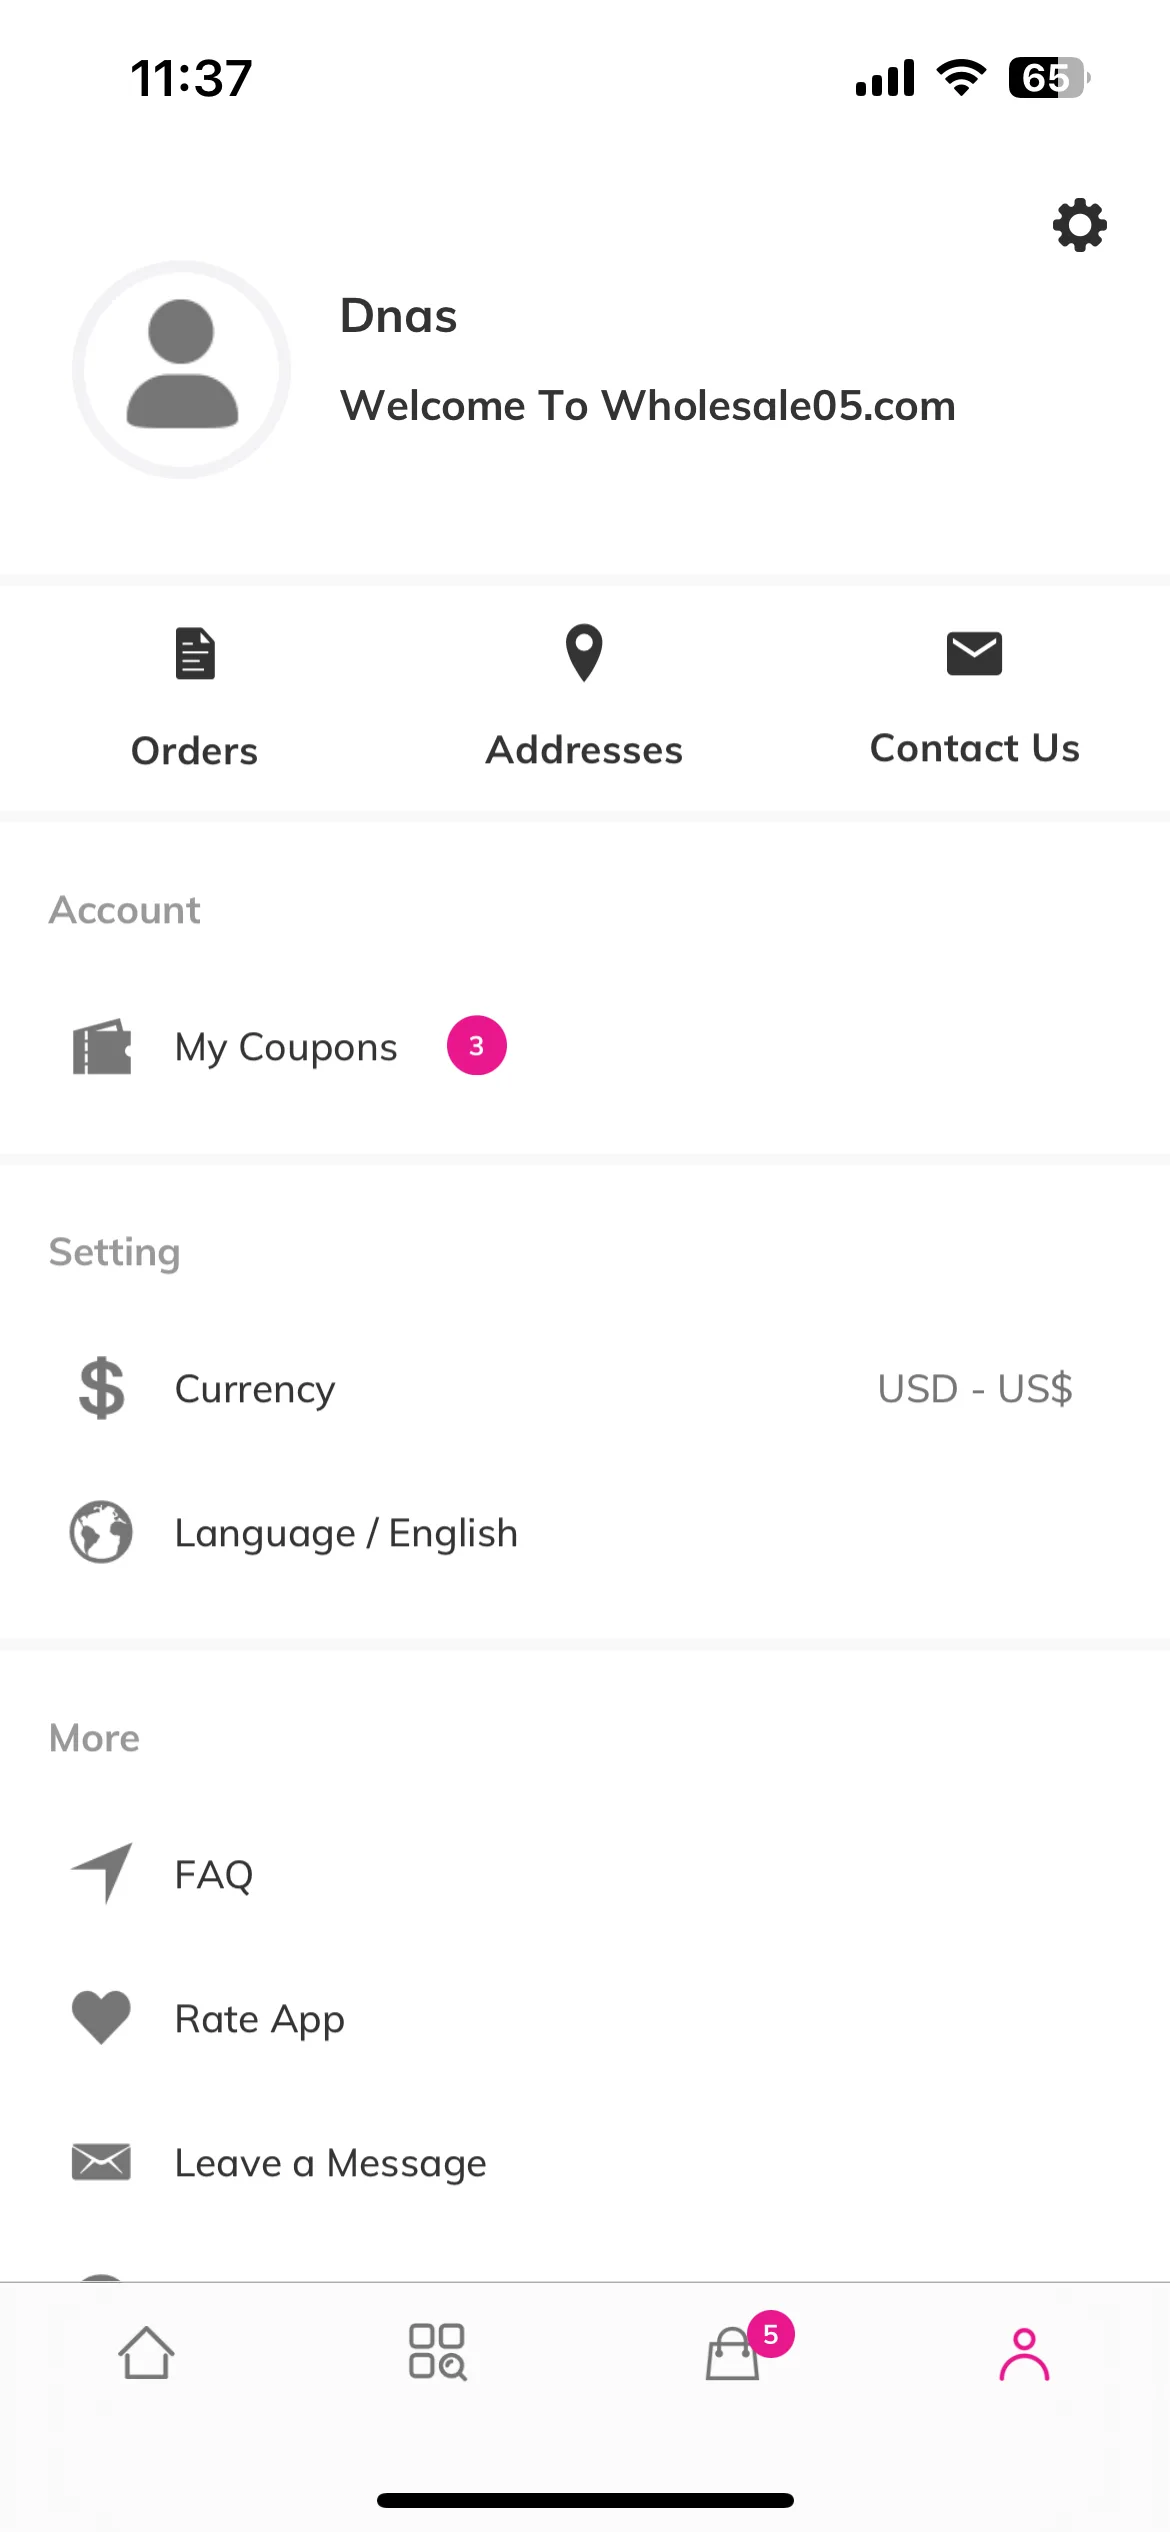Tap the profile avatar picture
The height and width of the screenshot is (2532, 1170).
click(181, 370)
